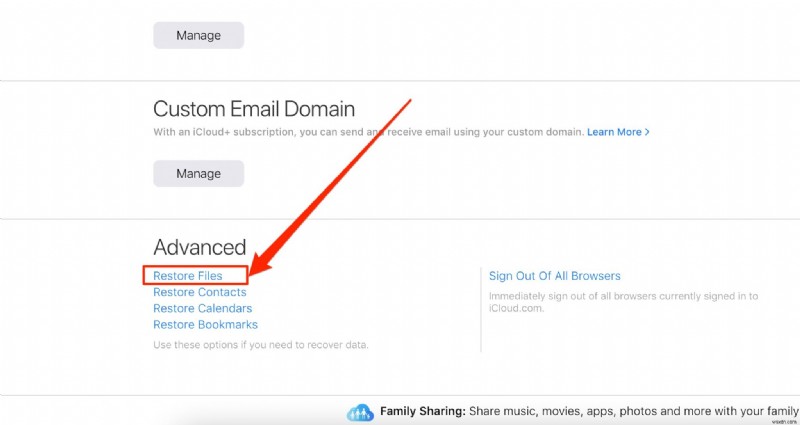
Task: Click the topmost Manage button
Action: 198,35
